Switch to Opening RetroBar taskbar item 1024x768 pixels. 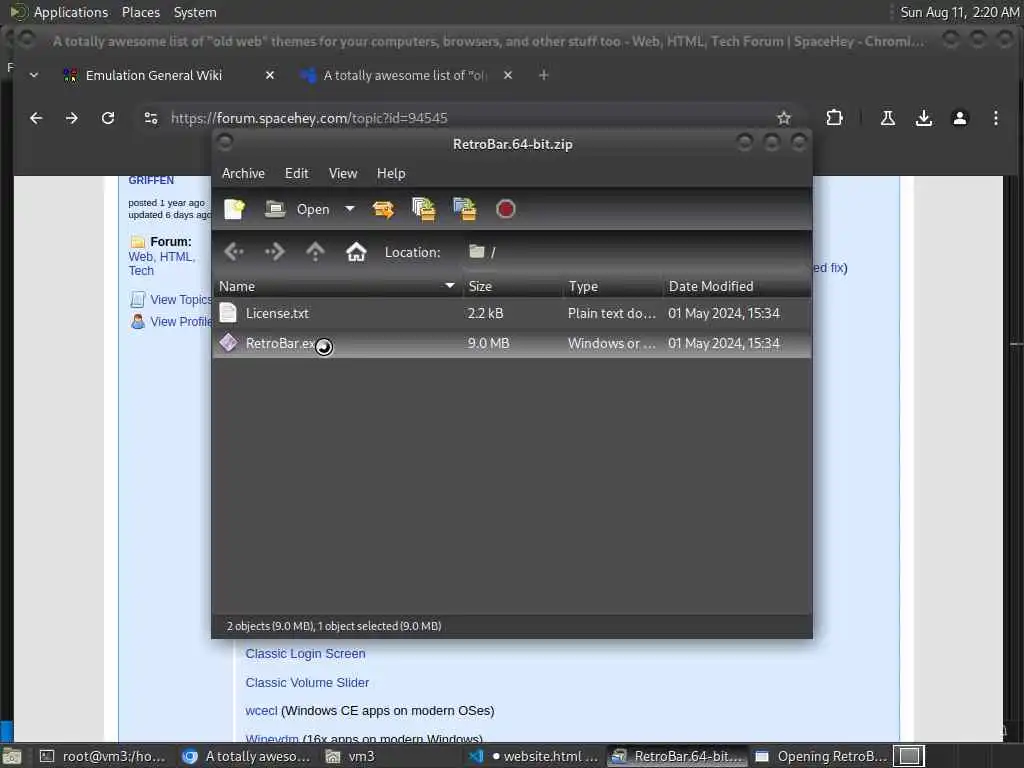tap(820, 756)
